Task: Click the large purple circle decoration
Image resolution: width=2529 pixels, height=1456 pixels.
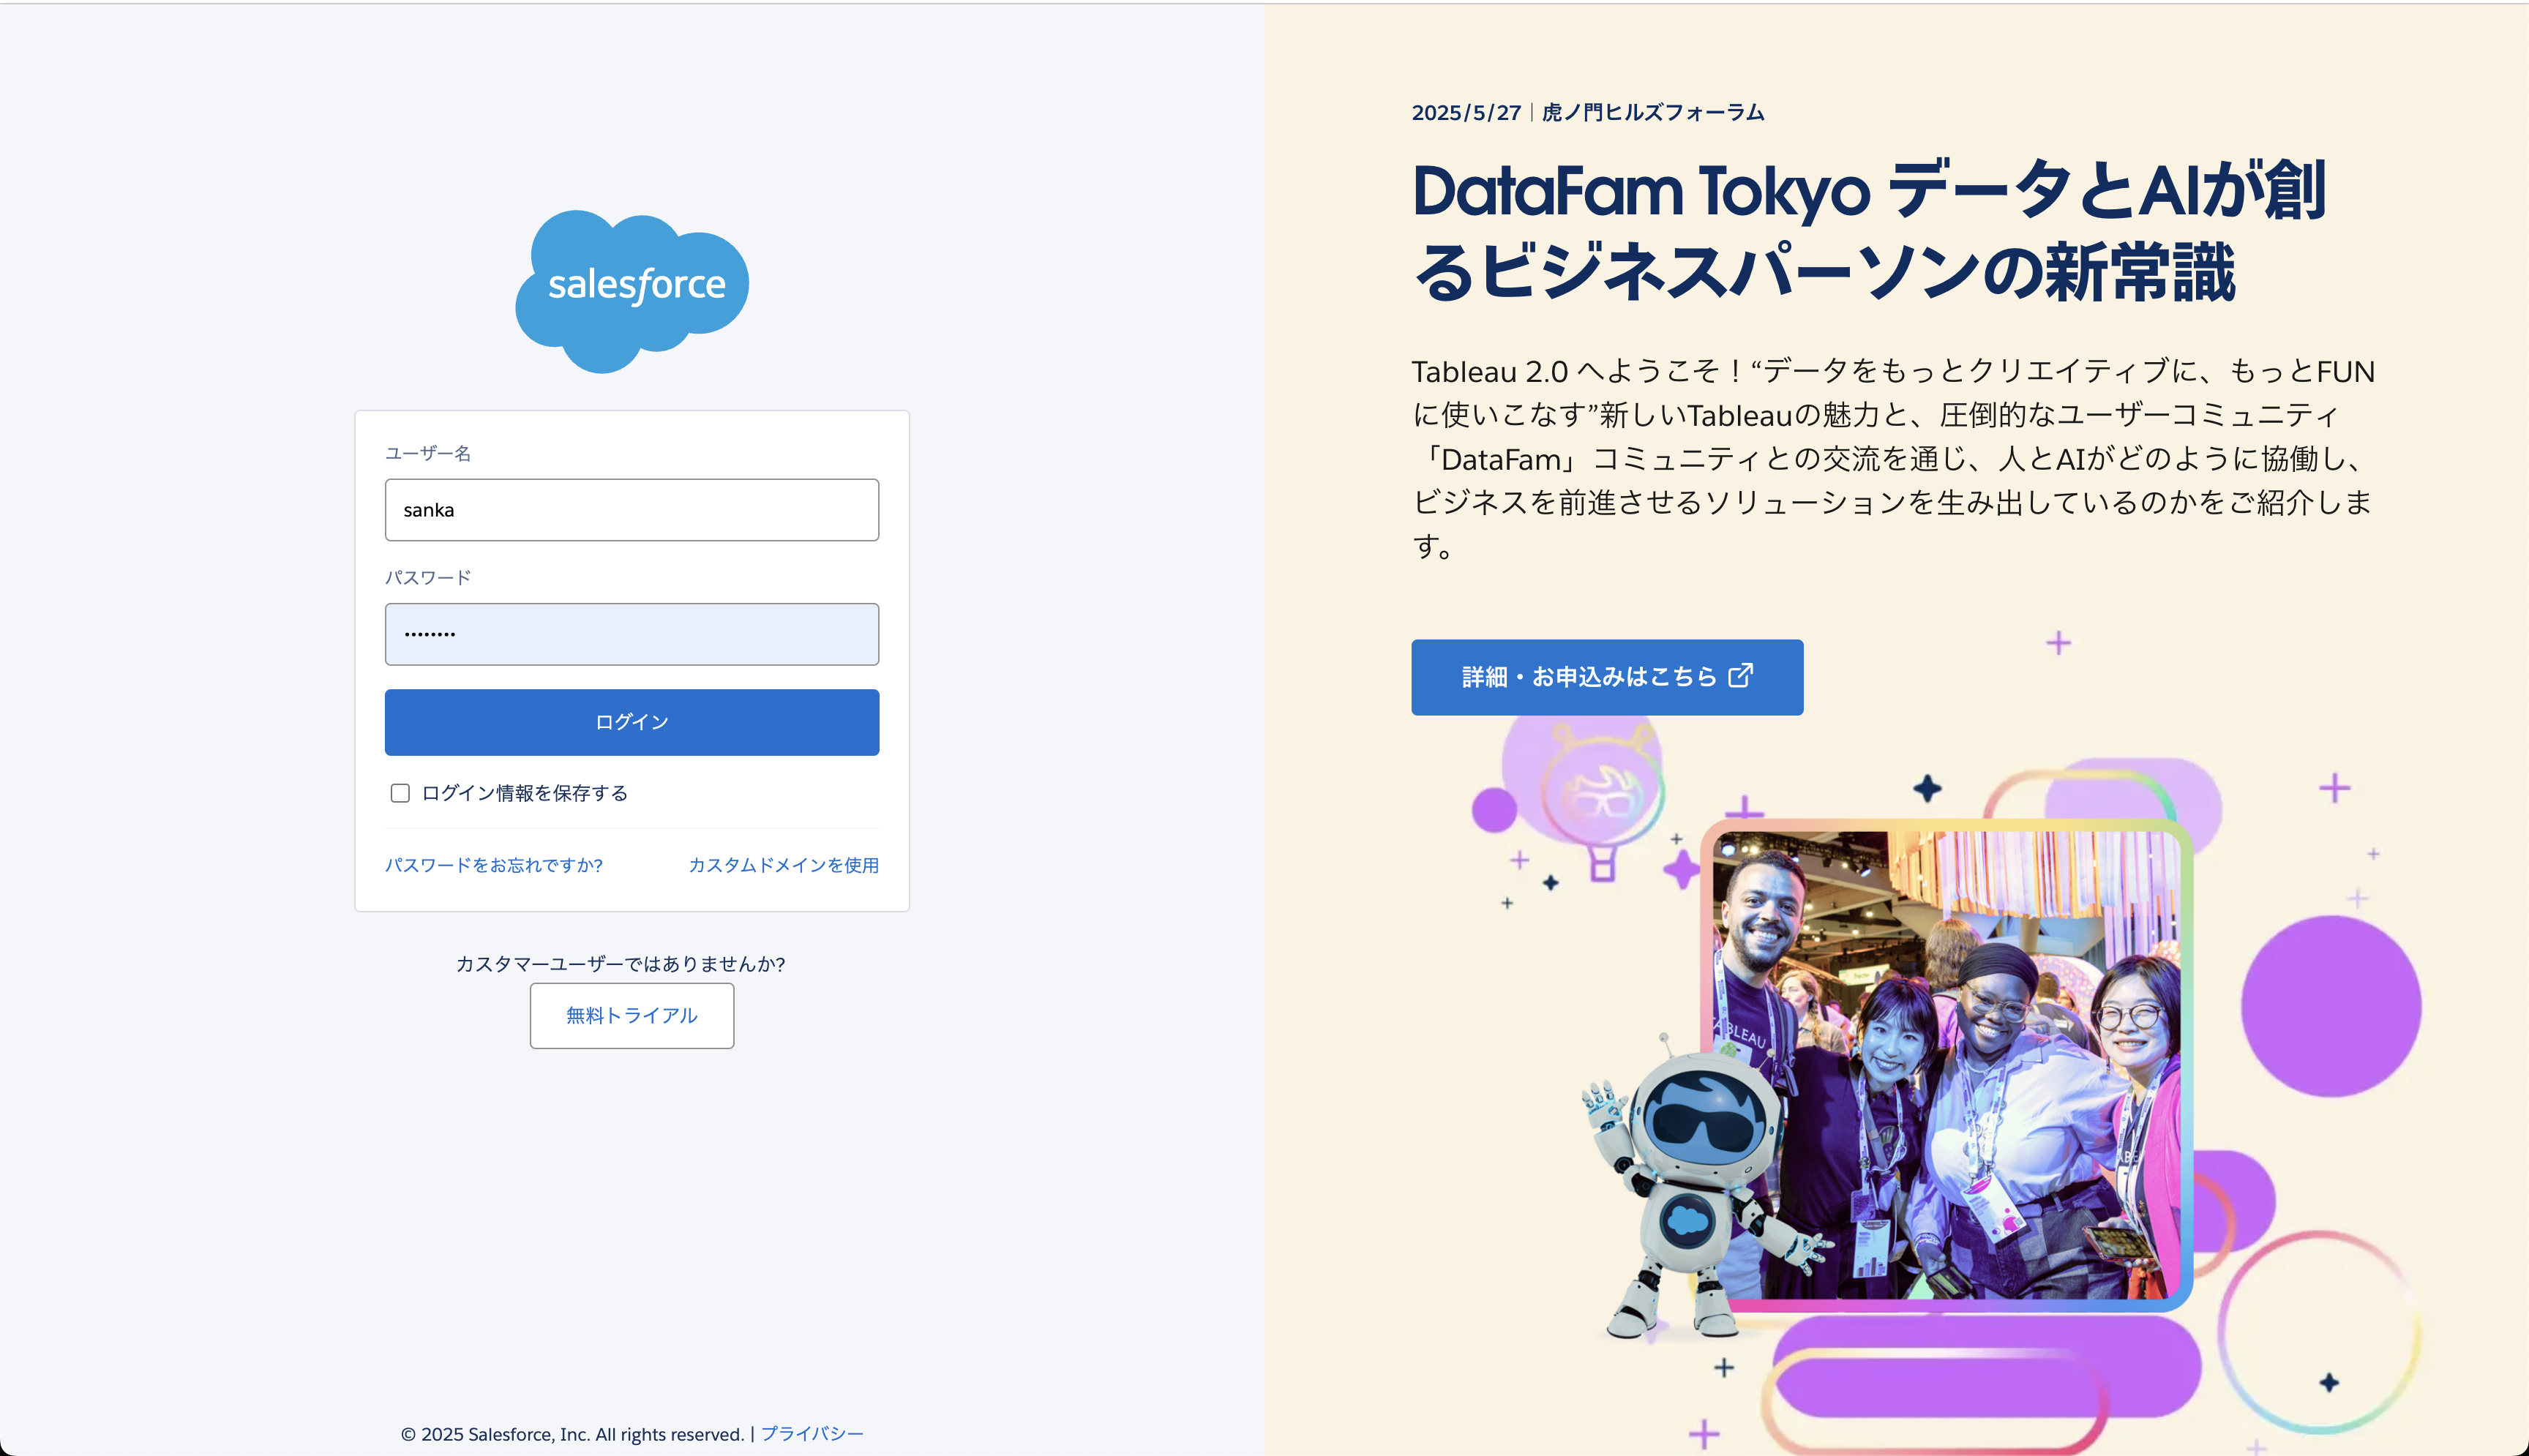Action: click(x=2331, y=1006)
